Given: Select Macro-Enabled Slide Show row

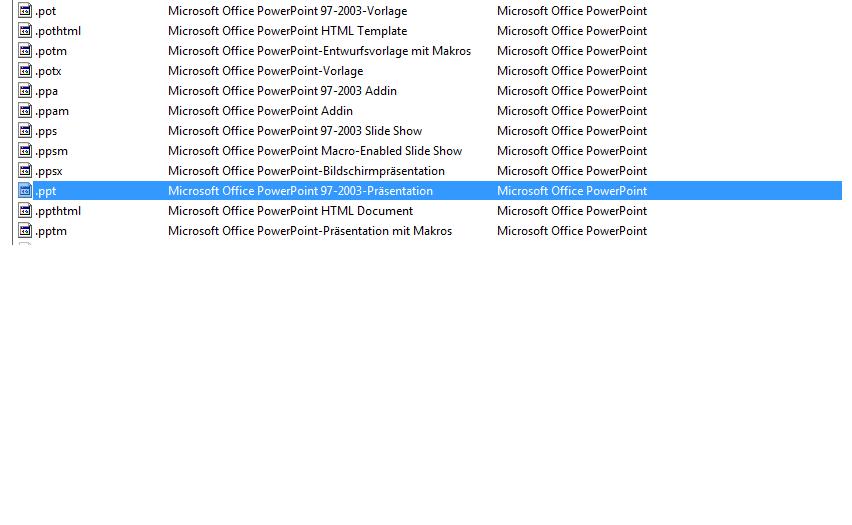Looking at the screenshot, I should [426, 151].
